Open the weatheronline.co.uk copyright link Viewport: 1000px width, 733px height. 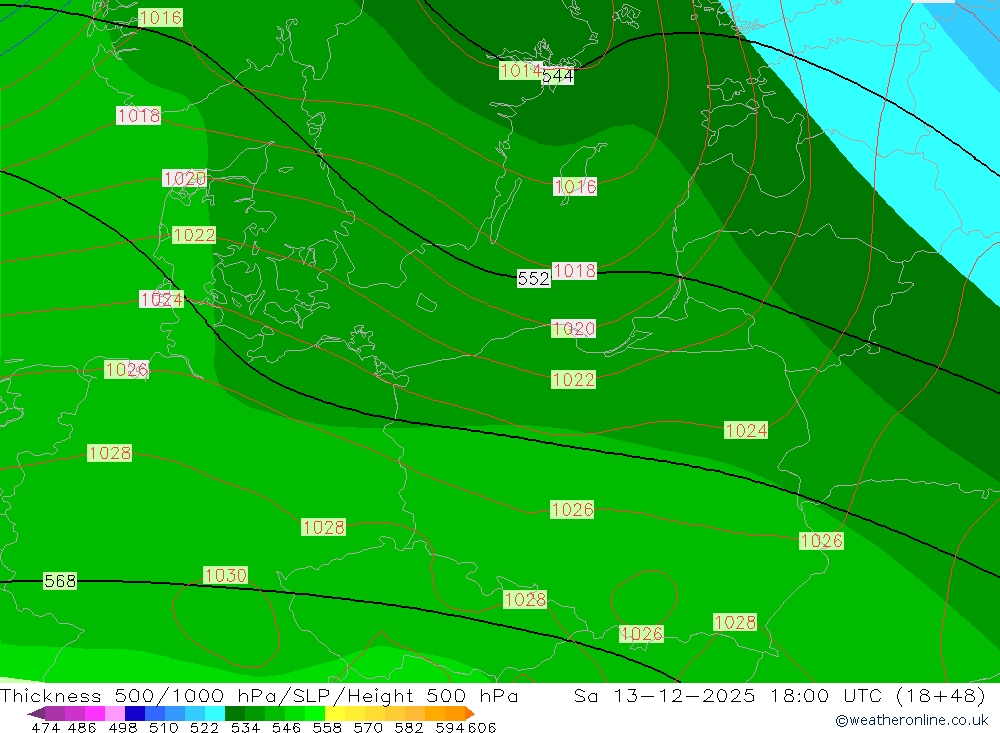pyautogui.click(x=911, y=720)
